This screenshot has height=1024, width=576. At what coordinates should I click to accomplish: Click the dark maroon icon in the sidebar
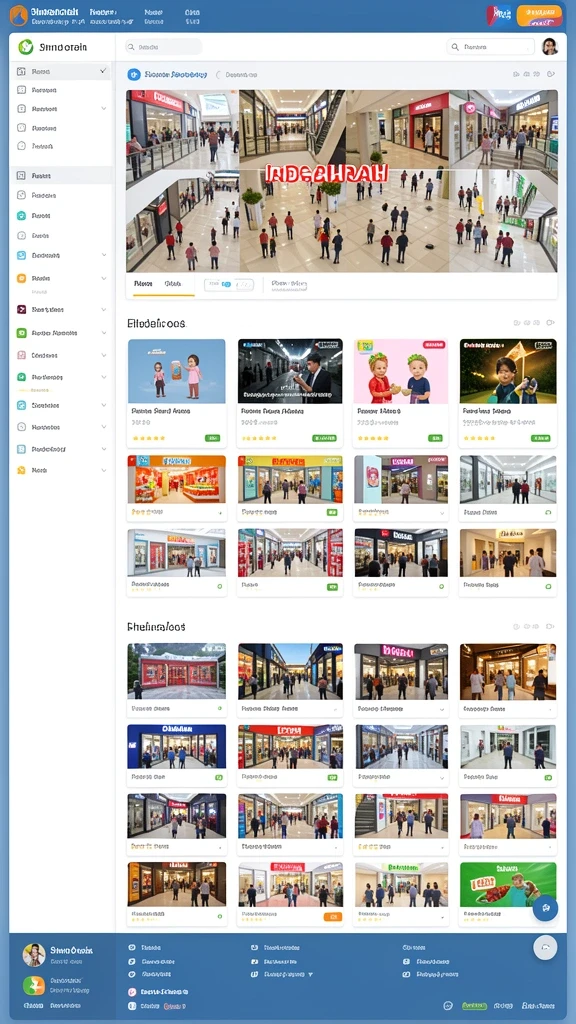(21, 310)
